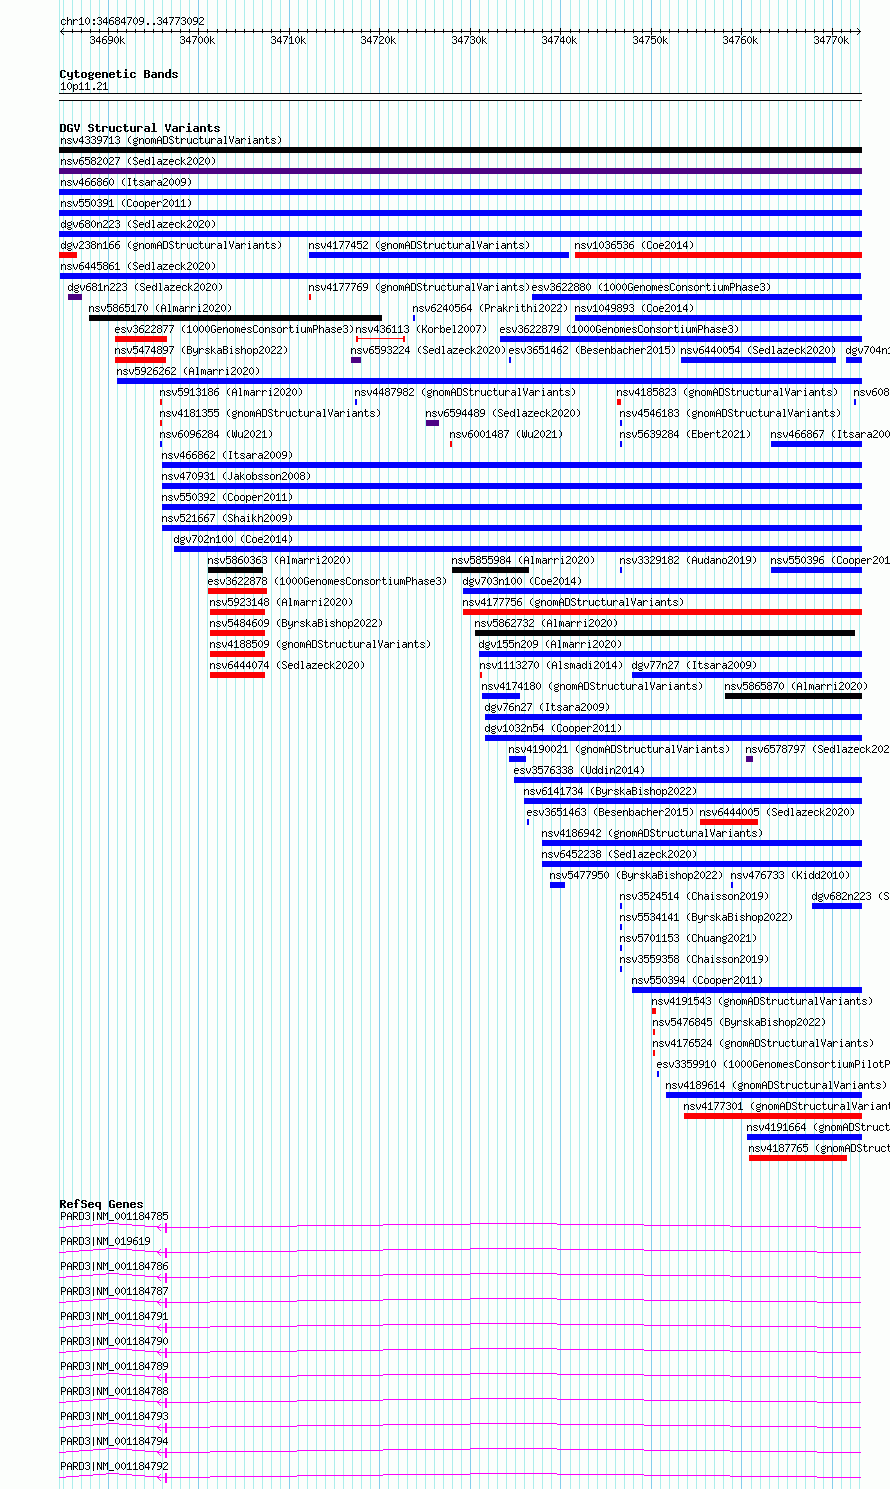Image resolution: width=890 pixels, height=1489 pixels.
Task: Select the DGV Structural Variants track heading
Action: coord(140,128)
